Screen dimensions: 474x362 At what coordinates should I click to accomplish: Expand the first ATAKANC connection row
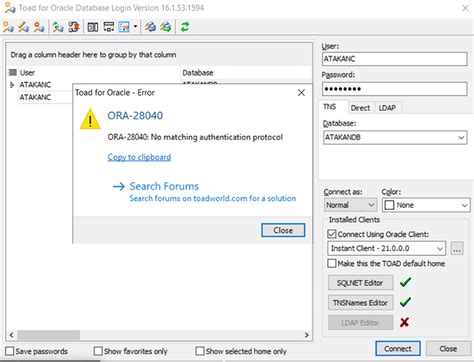[12, 85]
